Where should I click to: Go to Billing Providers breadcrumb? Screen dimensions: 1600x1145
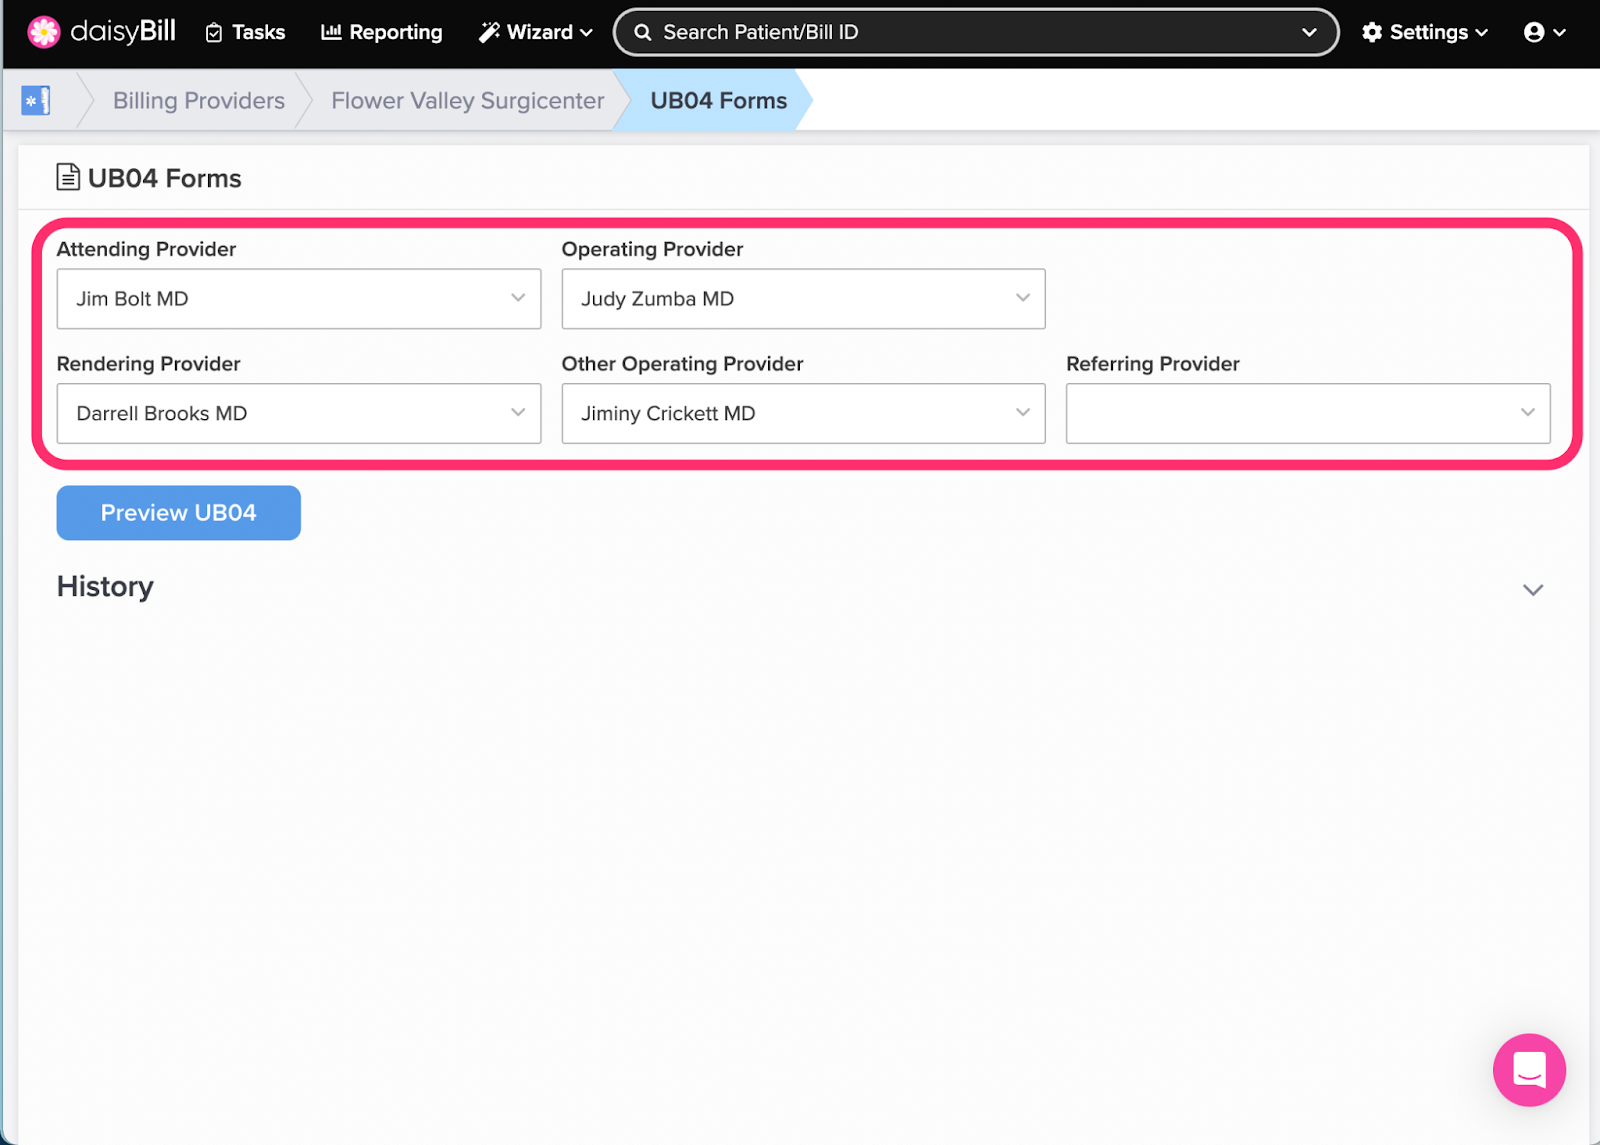point(199,101)
